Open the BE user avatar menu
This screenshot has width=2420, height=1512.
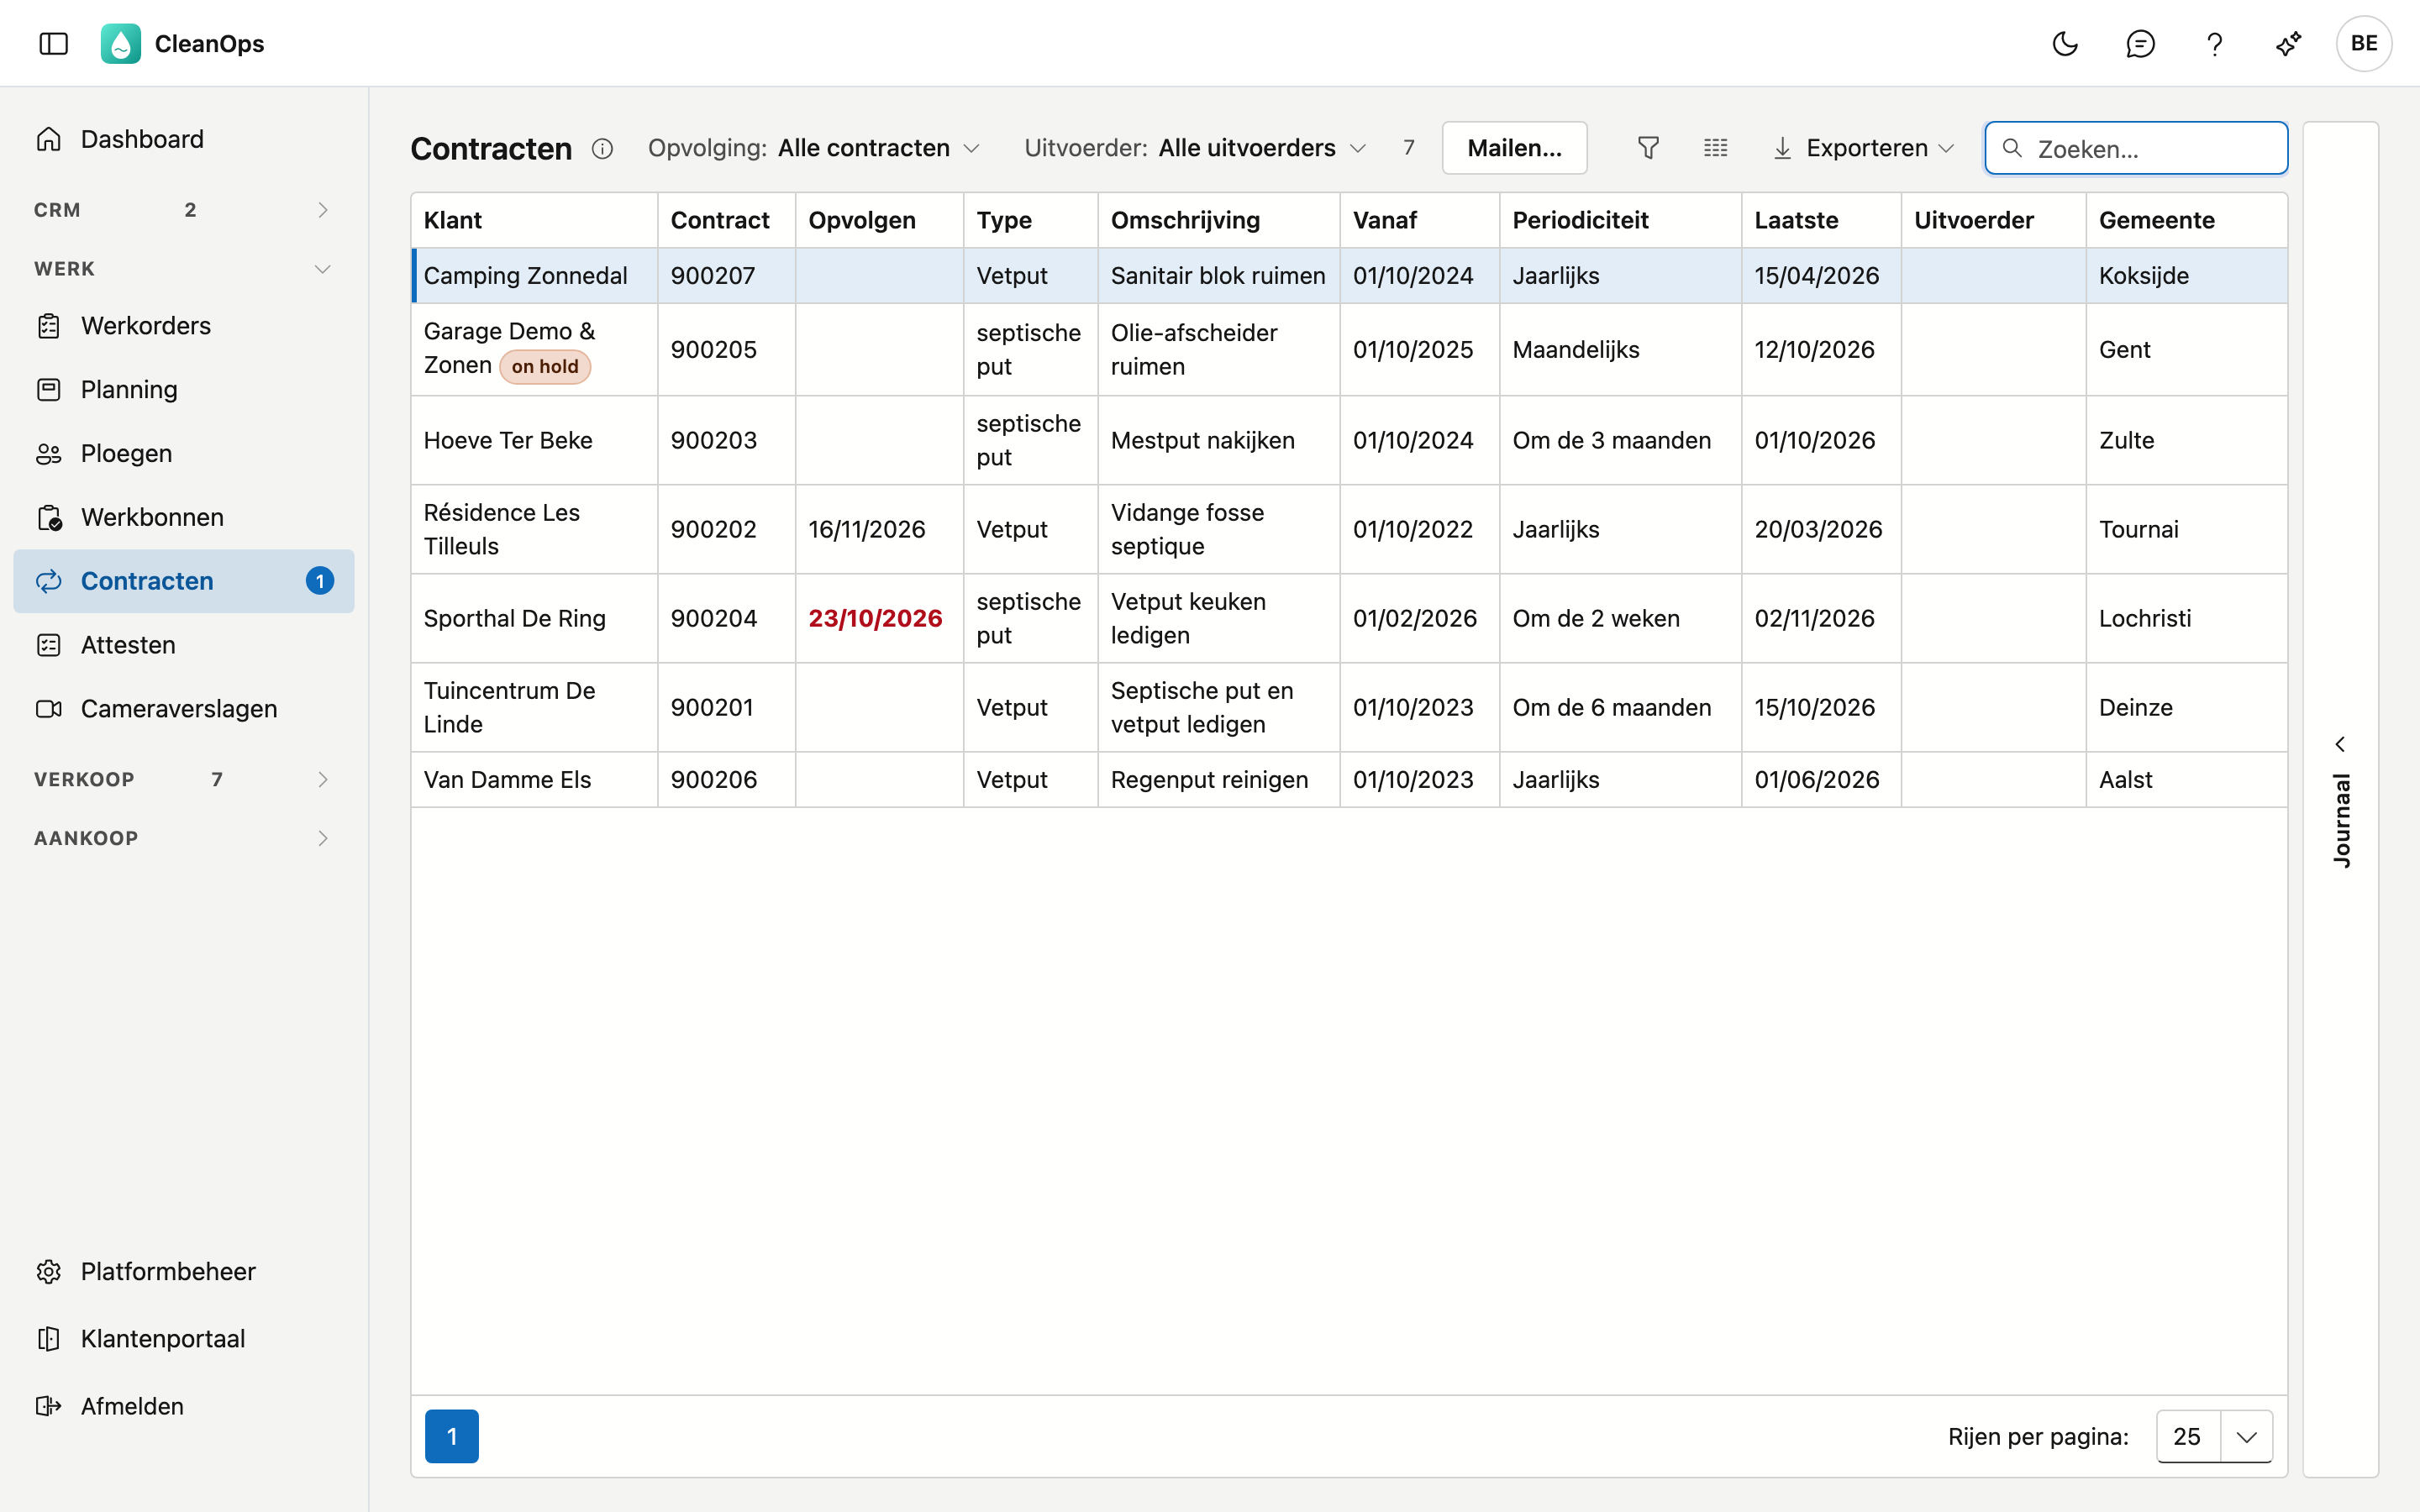tap(2364, 43)
